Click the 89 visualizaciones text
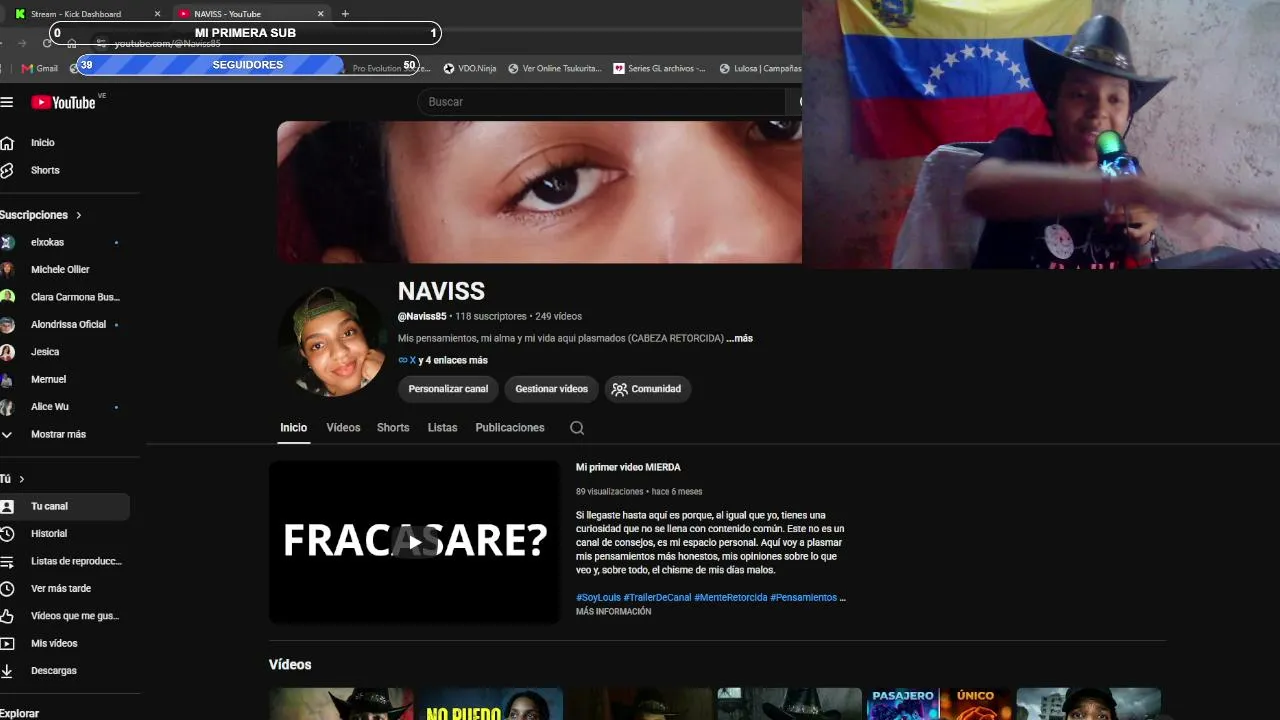Viewport: 1280px width, 720px height. [610, 492]
